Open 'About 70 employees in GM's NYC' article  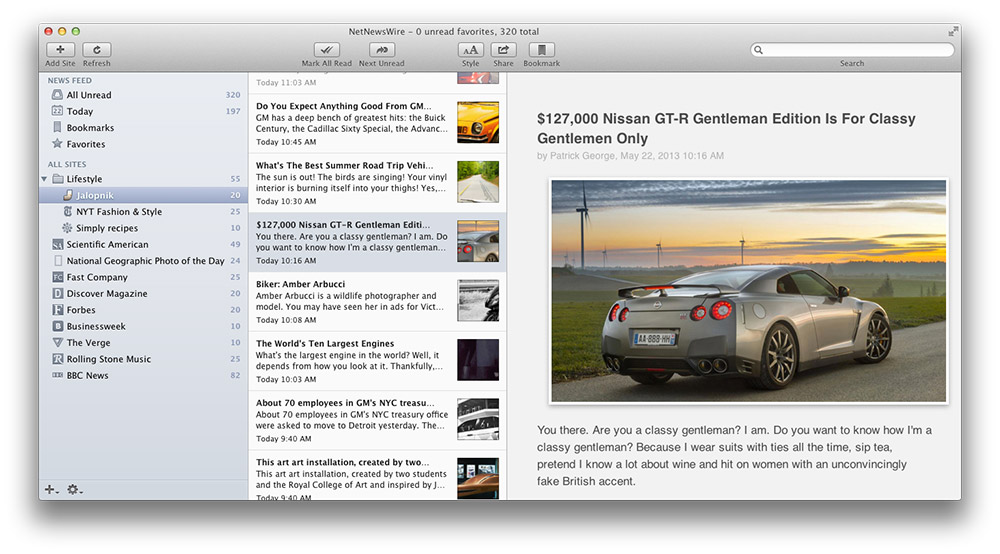pos(378,420)
